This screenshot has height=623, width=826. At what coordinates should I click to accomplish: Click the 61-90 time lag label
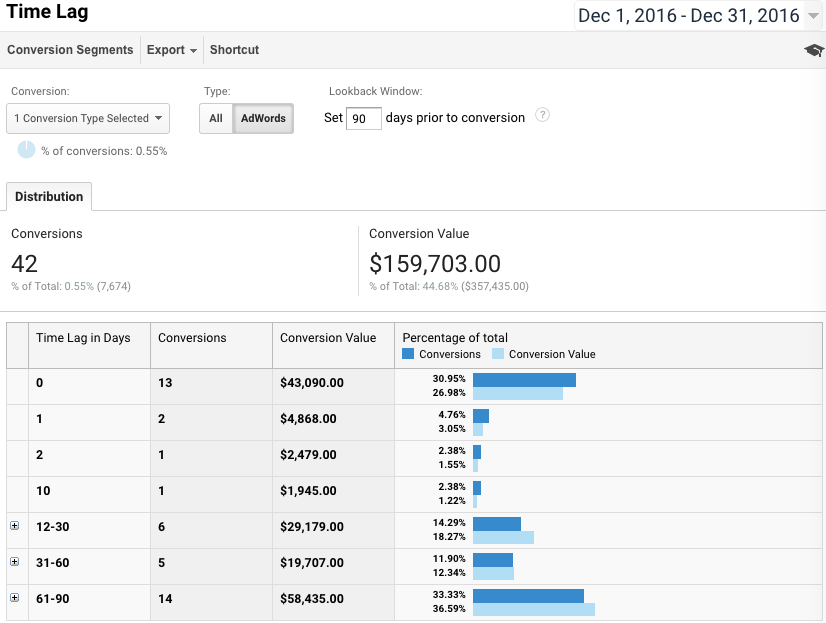(x=53, y=599)
